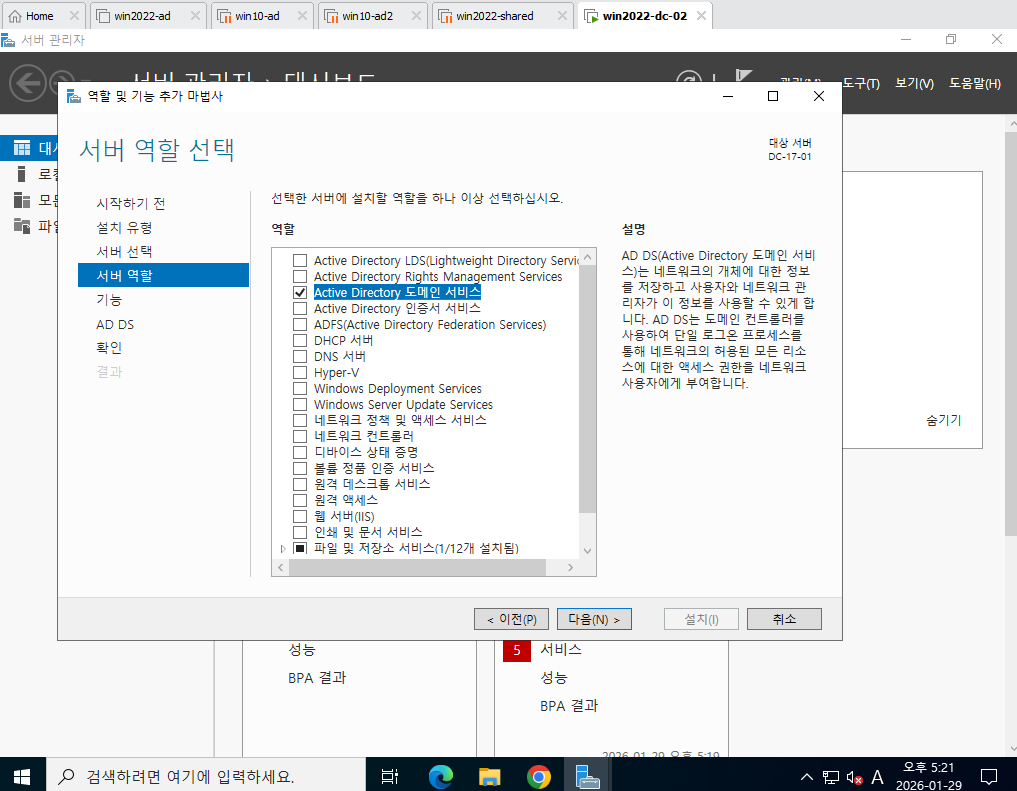Go to AD DS wizard step
1017x791 pixels.
click(115, 324)
